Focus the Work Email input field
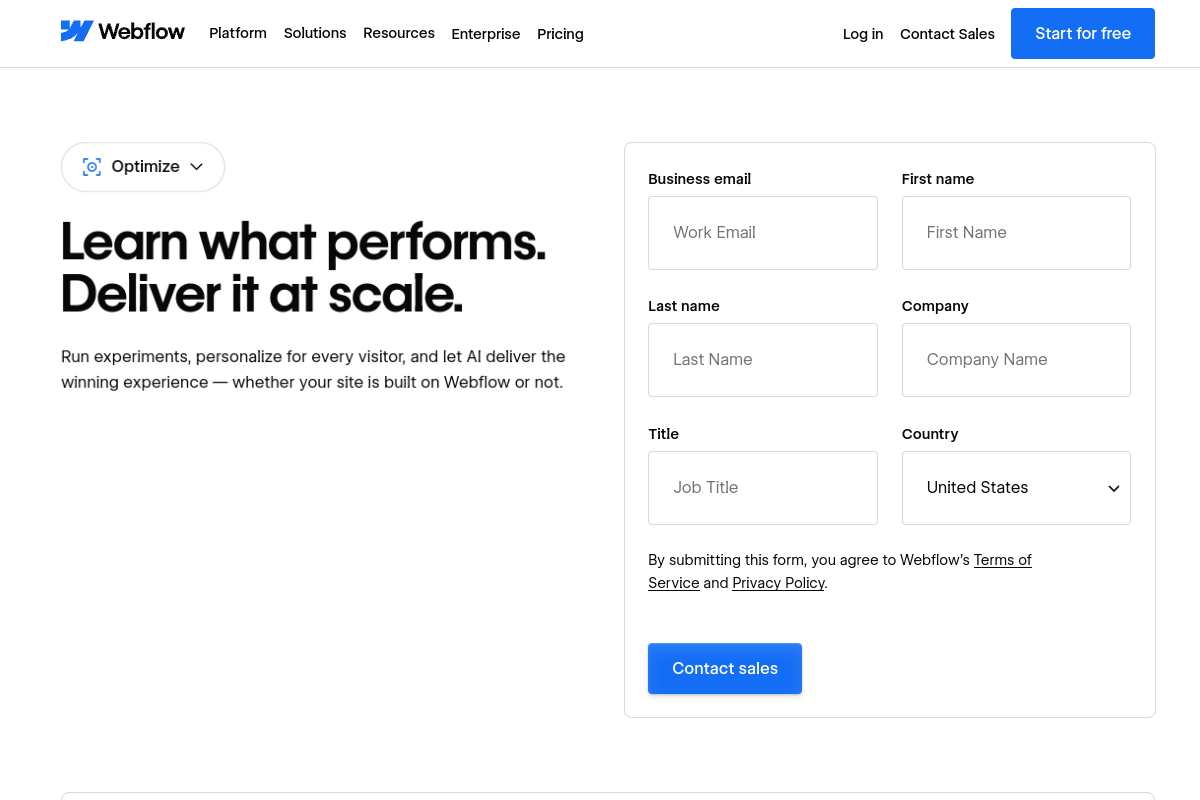 click(763, 233)
